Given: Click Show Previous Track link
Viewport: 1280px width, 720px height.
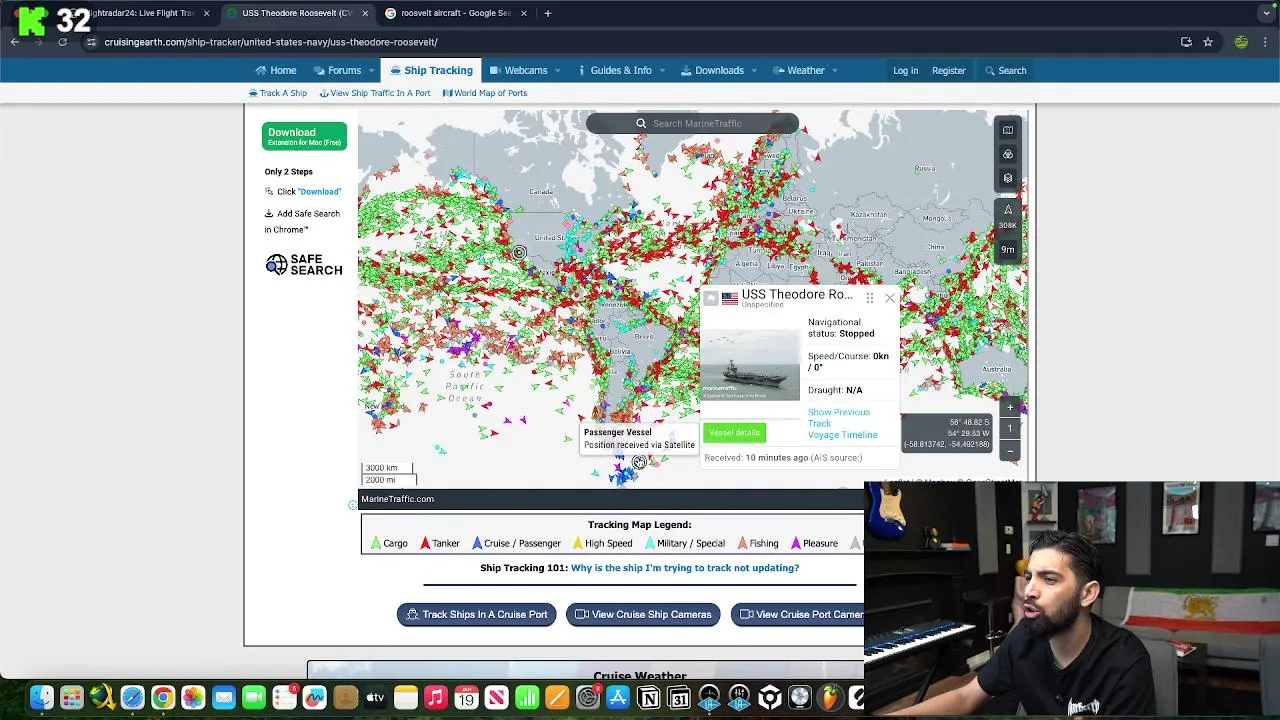Looking at the screenshot, I should click(x=839, y=417).
